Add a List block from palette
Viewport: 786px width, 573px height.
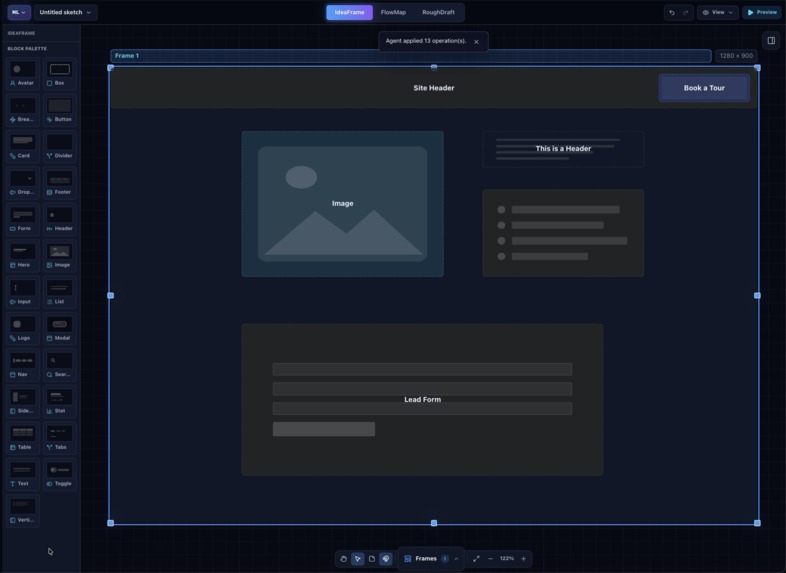[60, 292]
